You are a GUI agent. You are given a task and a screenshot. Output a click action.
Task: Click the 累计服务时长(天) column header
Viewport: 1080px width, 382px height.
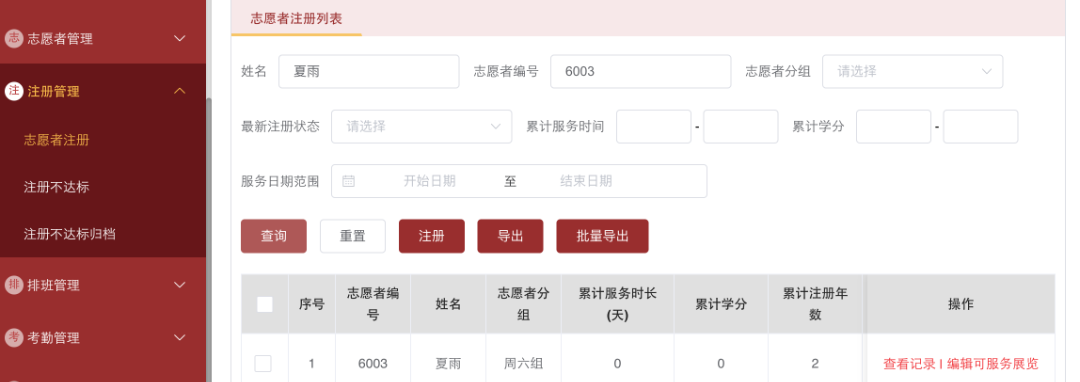point(617,304)
